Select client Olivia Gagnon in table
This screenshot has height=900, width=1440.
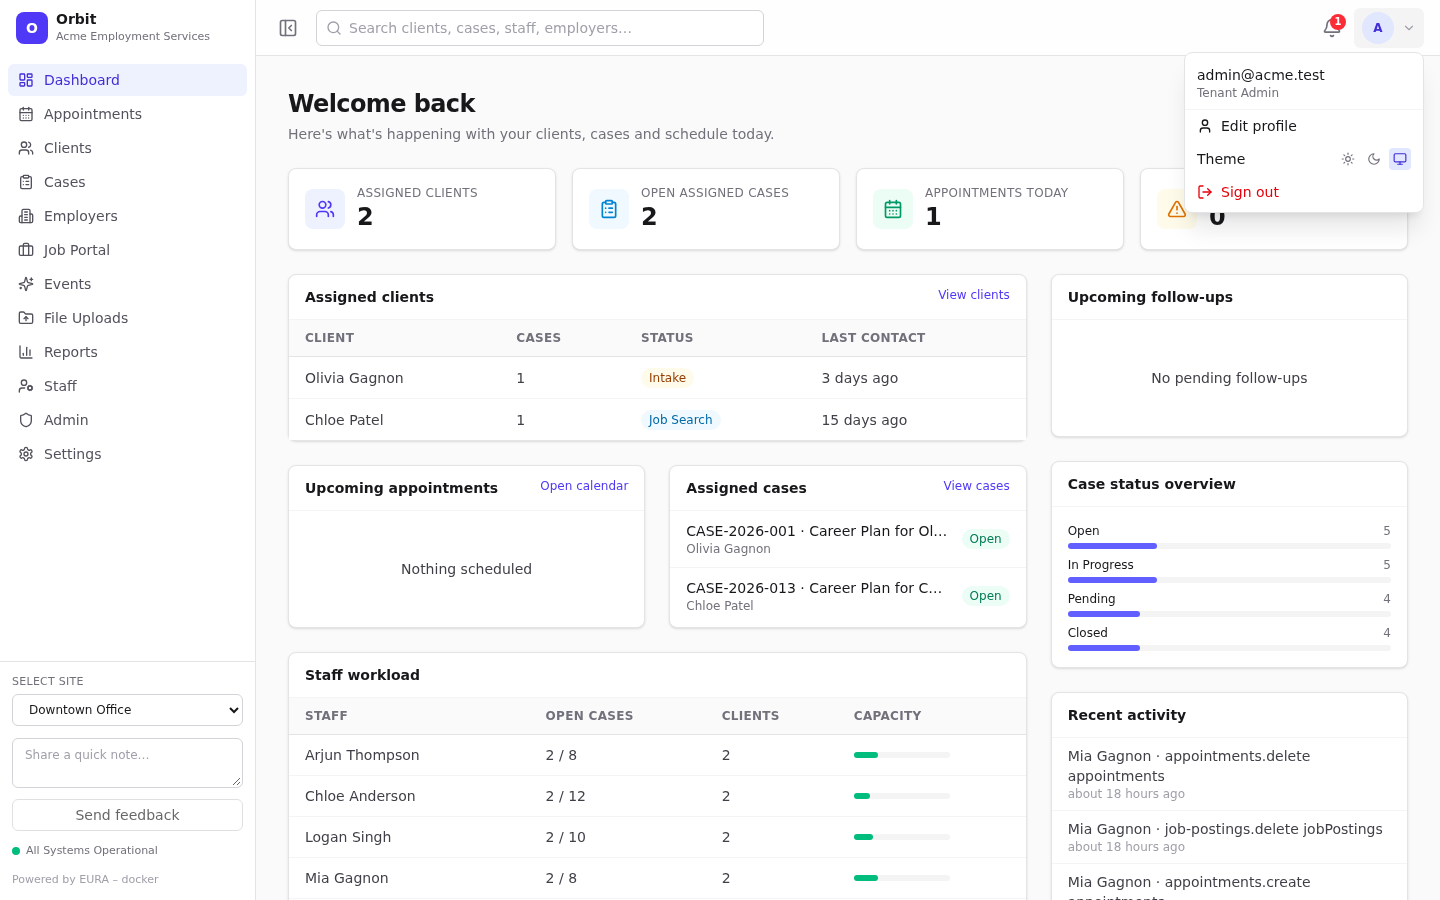coord(354,378)
